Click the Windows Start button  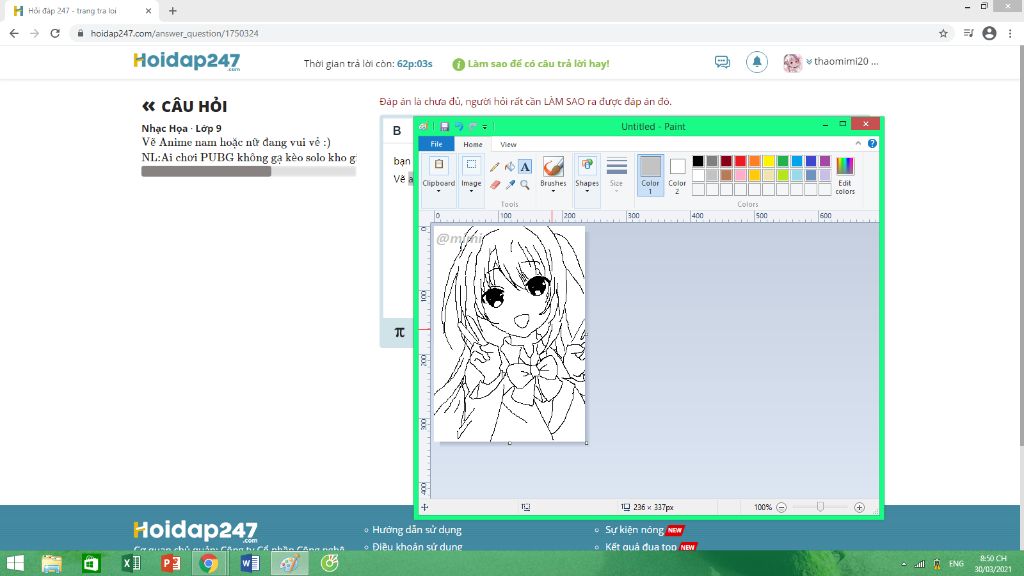pos(14,563)
